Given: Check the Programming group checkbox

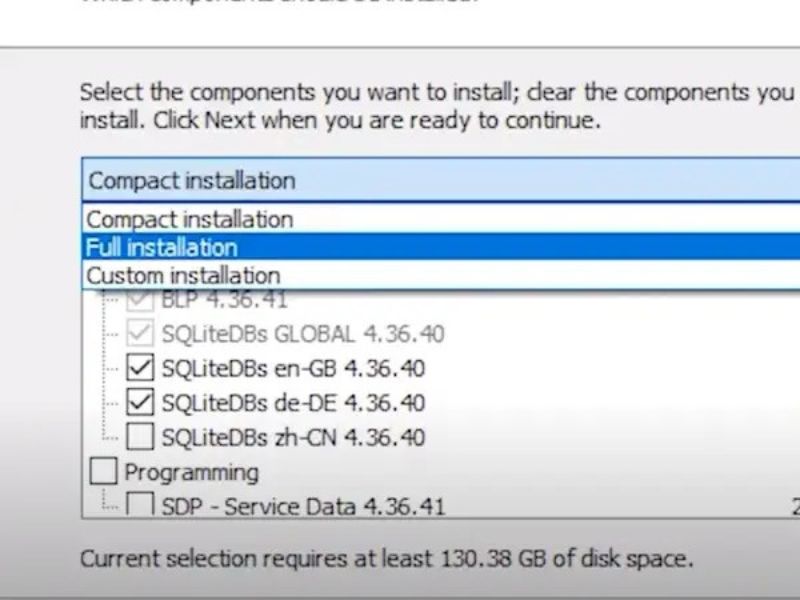Looking at the screenshot, I should [103, 471].
